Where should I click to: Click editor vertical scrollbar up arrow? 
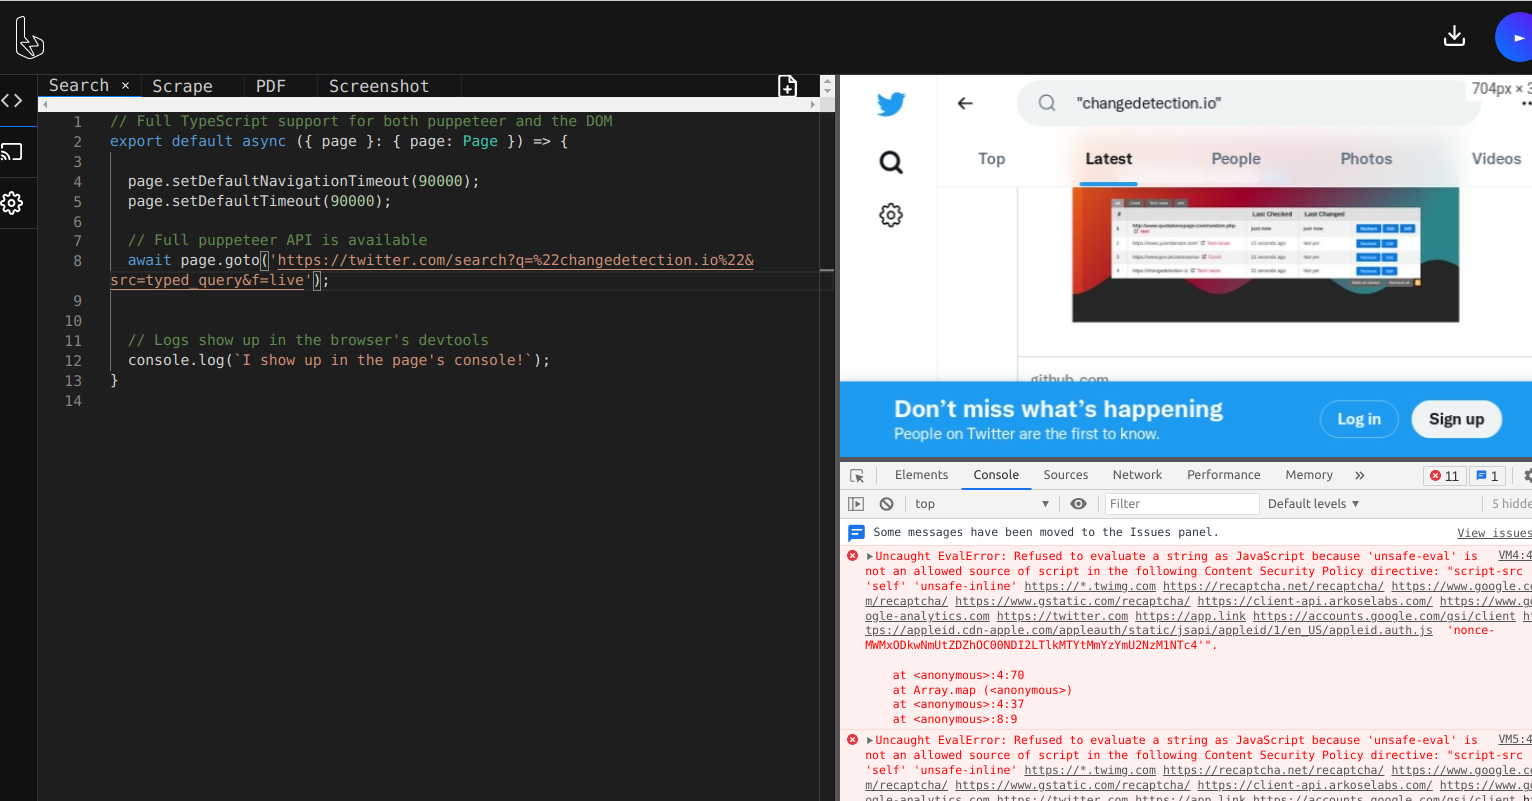(827, 81)
